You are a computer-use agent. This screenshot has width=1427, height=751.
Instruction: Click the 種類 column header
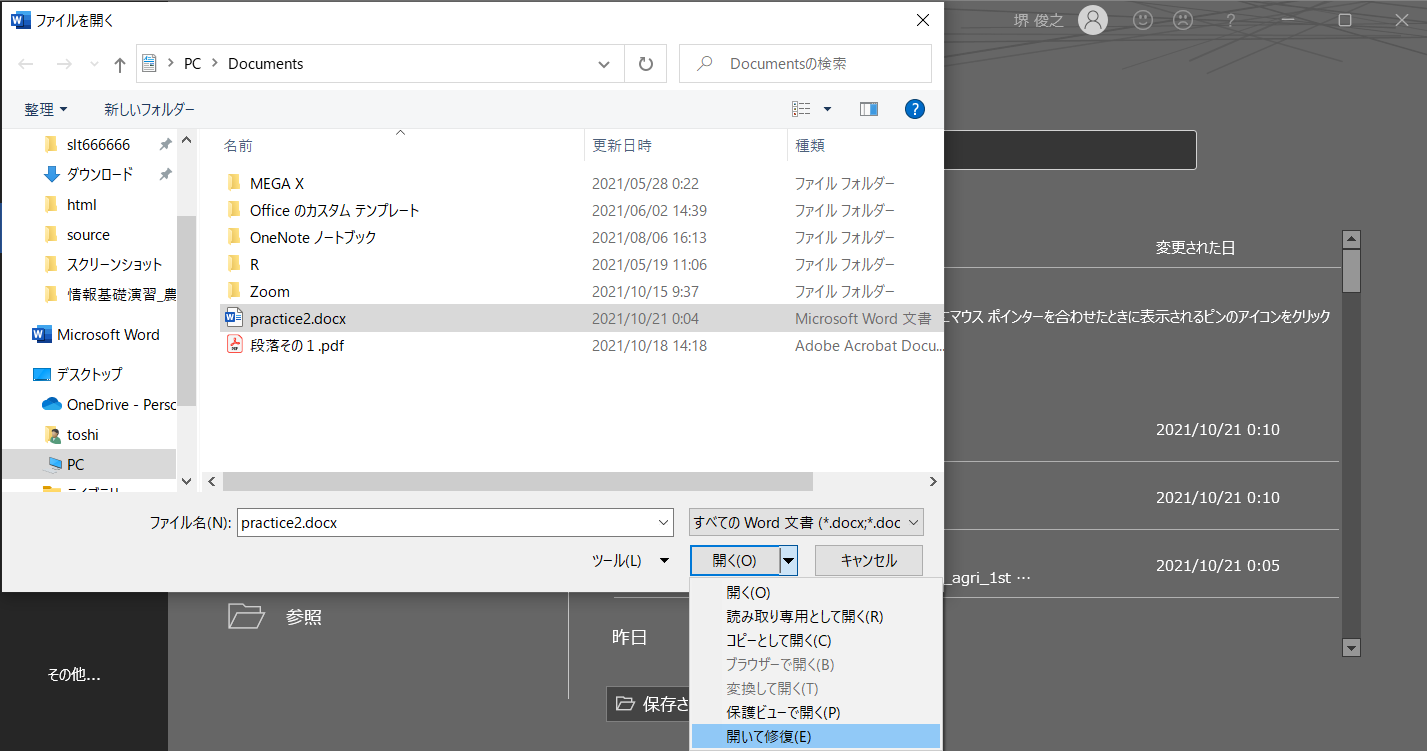pos(810,146)
